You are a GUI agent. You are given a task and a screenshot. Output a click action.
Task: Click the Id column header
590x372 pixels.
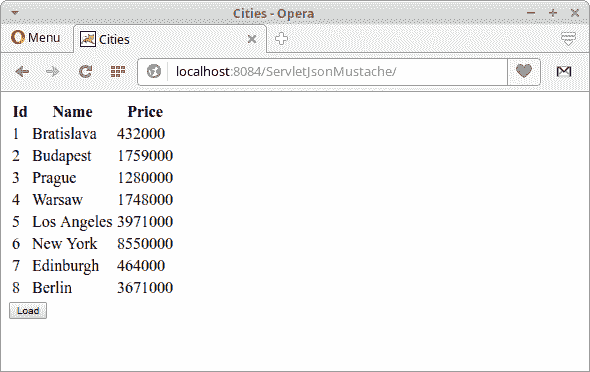20,112
